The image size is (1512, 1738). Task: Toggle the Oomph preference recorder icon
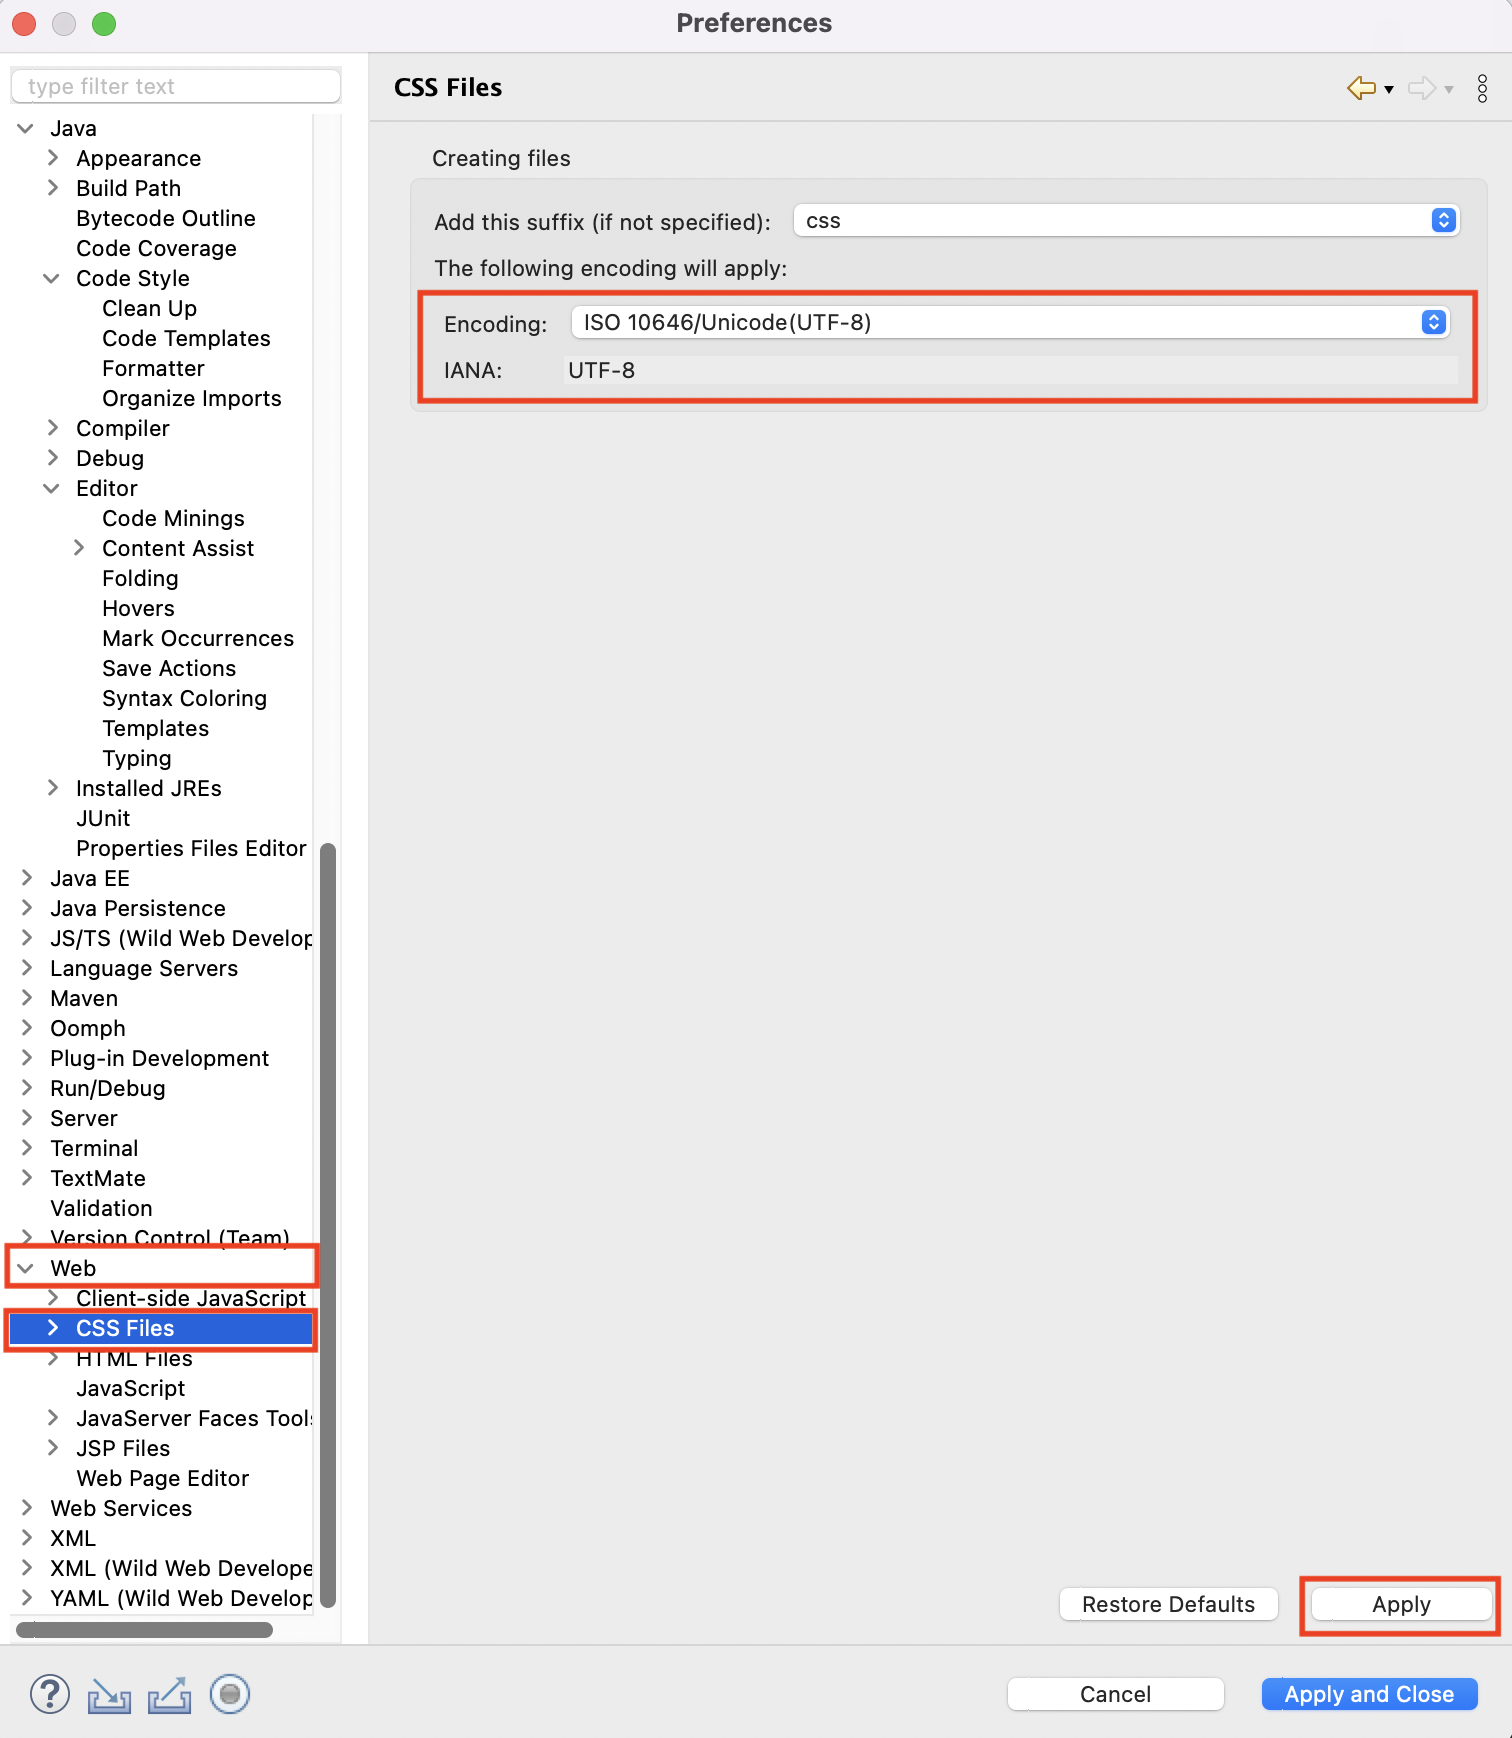click(230, 1694)
